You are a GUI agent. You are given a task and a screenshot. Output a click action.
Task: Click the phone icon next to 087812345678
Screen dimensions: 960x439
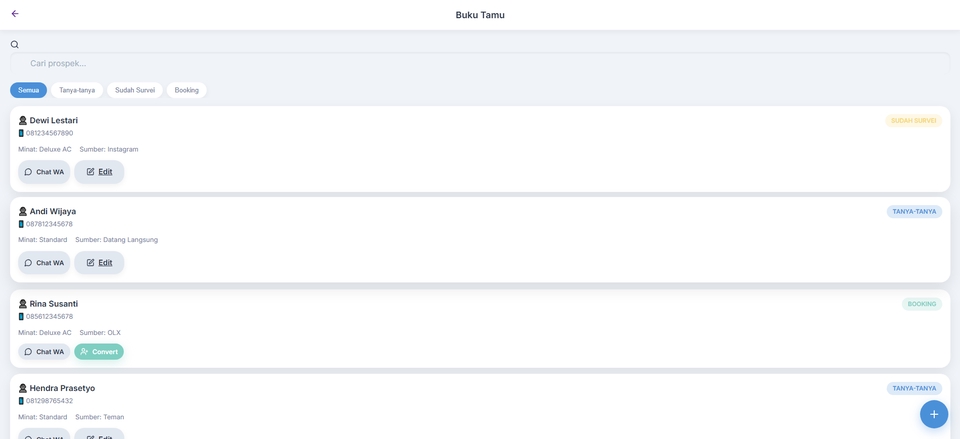coord(21,224)
